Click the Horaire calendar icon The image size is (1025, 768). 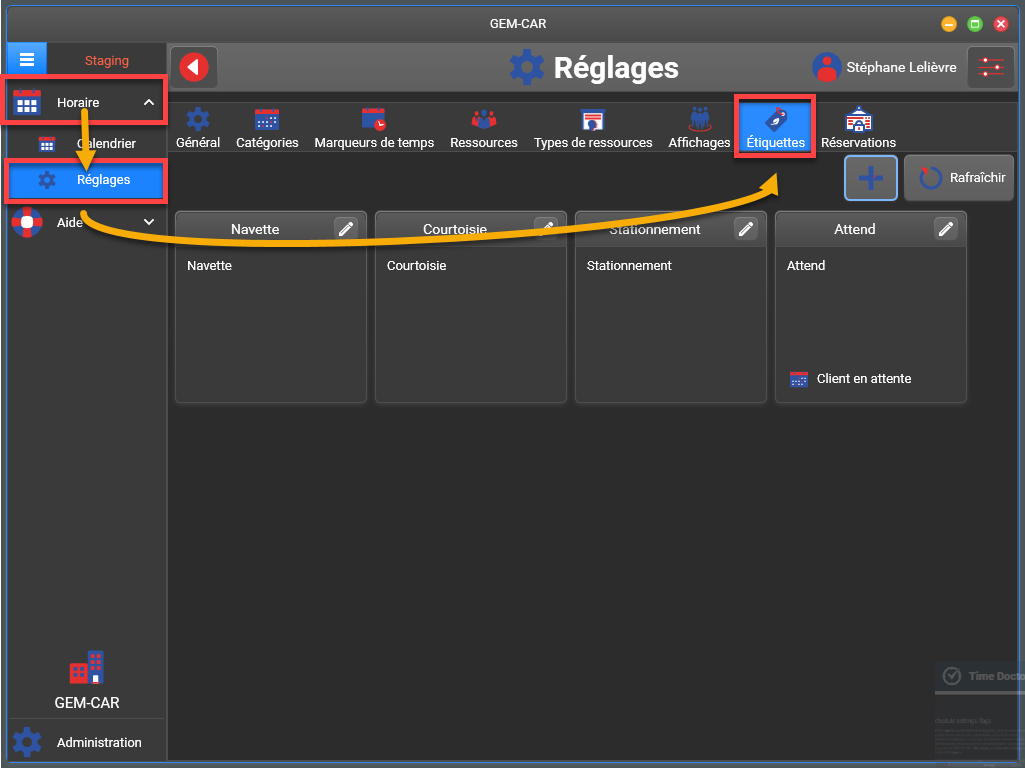(27, 102)
